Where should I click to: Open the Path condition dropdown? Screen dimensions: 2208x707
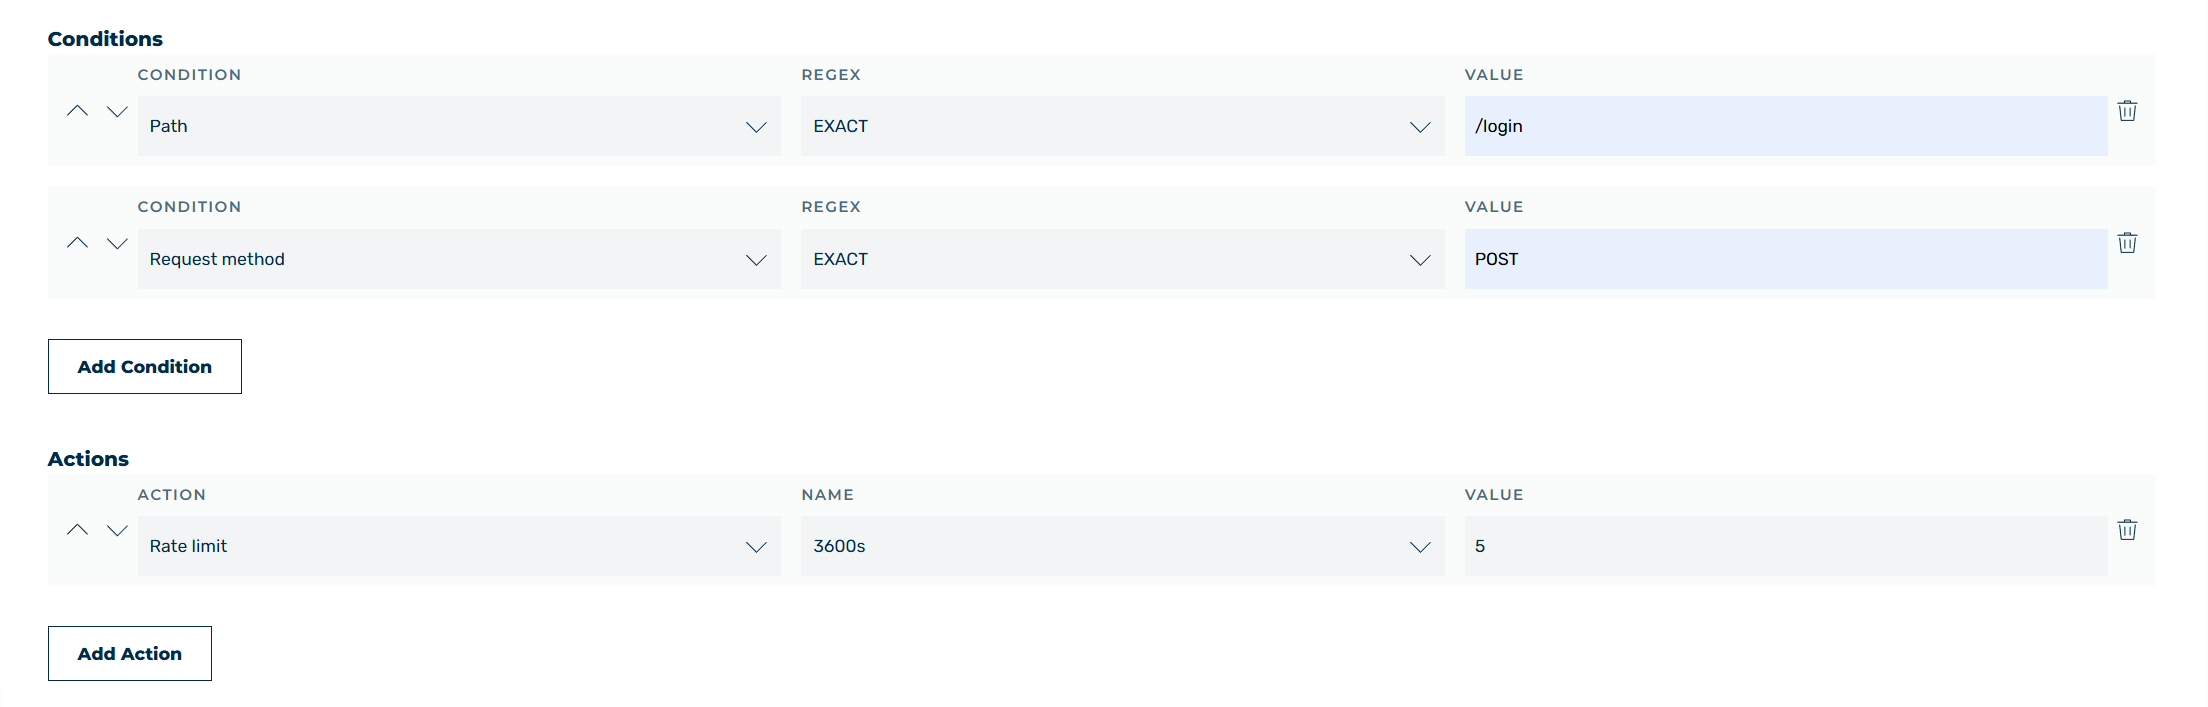pos(459,126)
